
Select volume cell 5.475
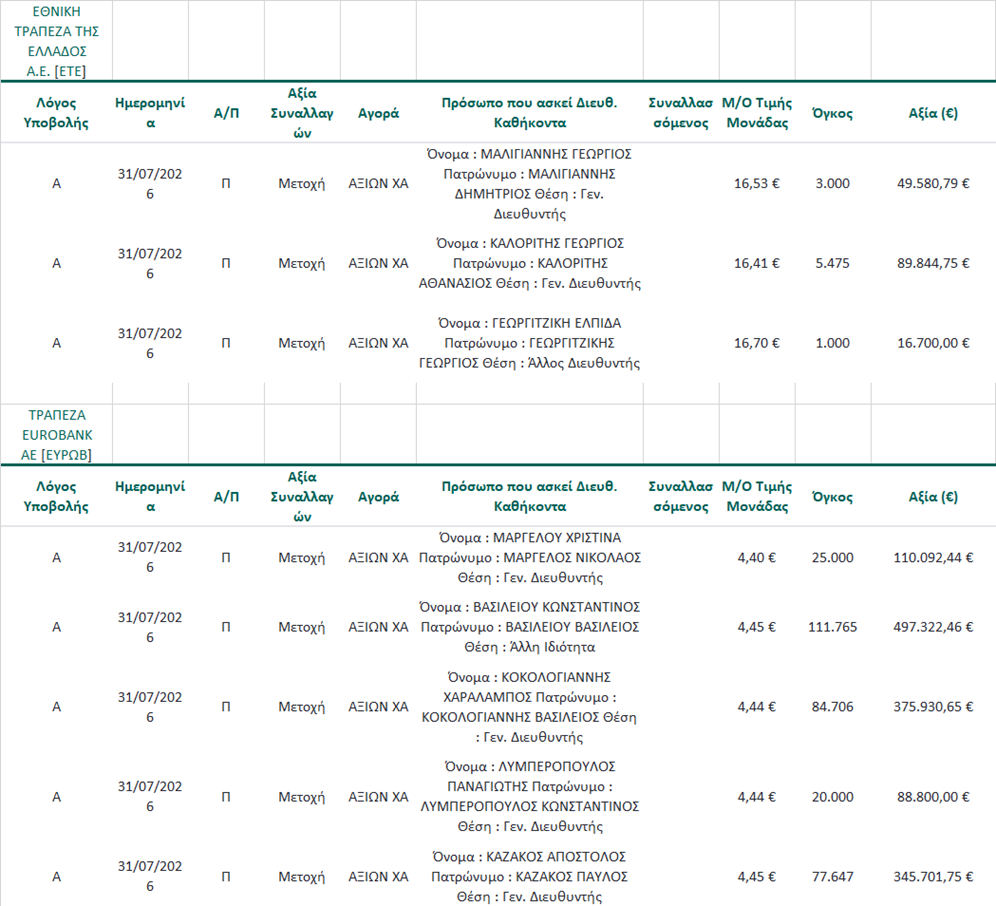tap(833, 263)
